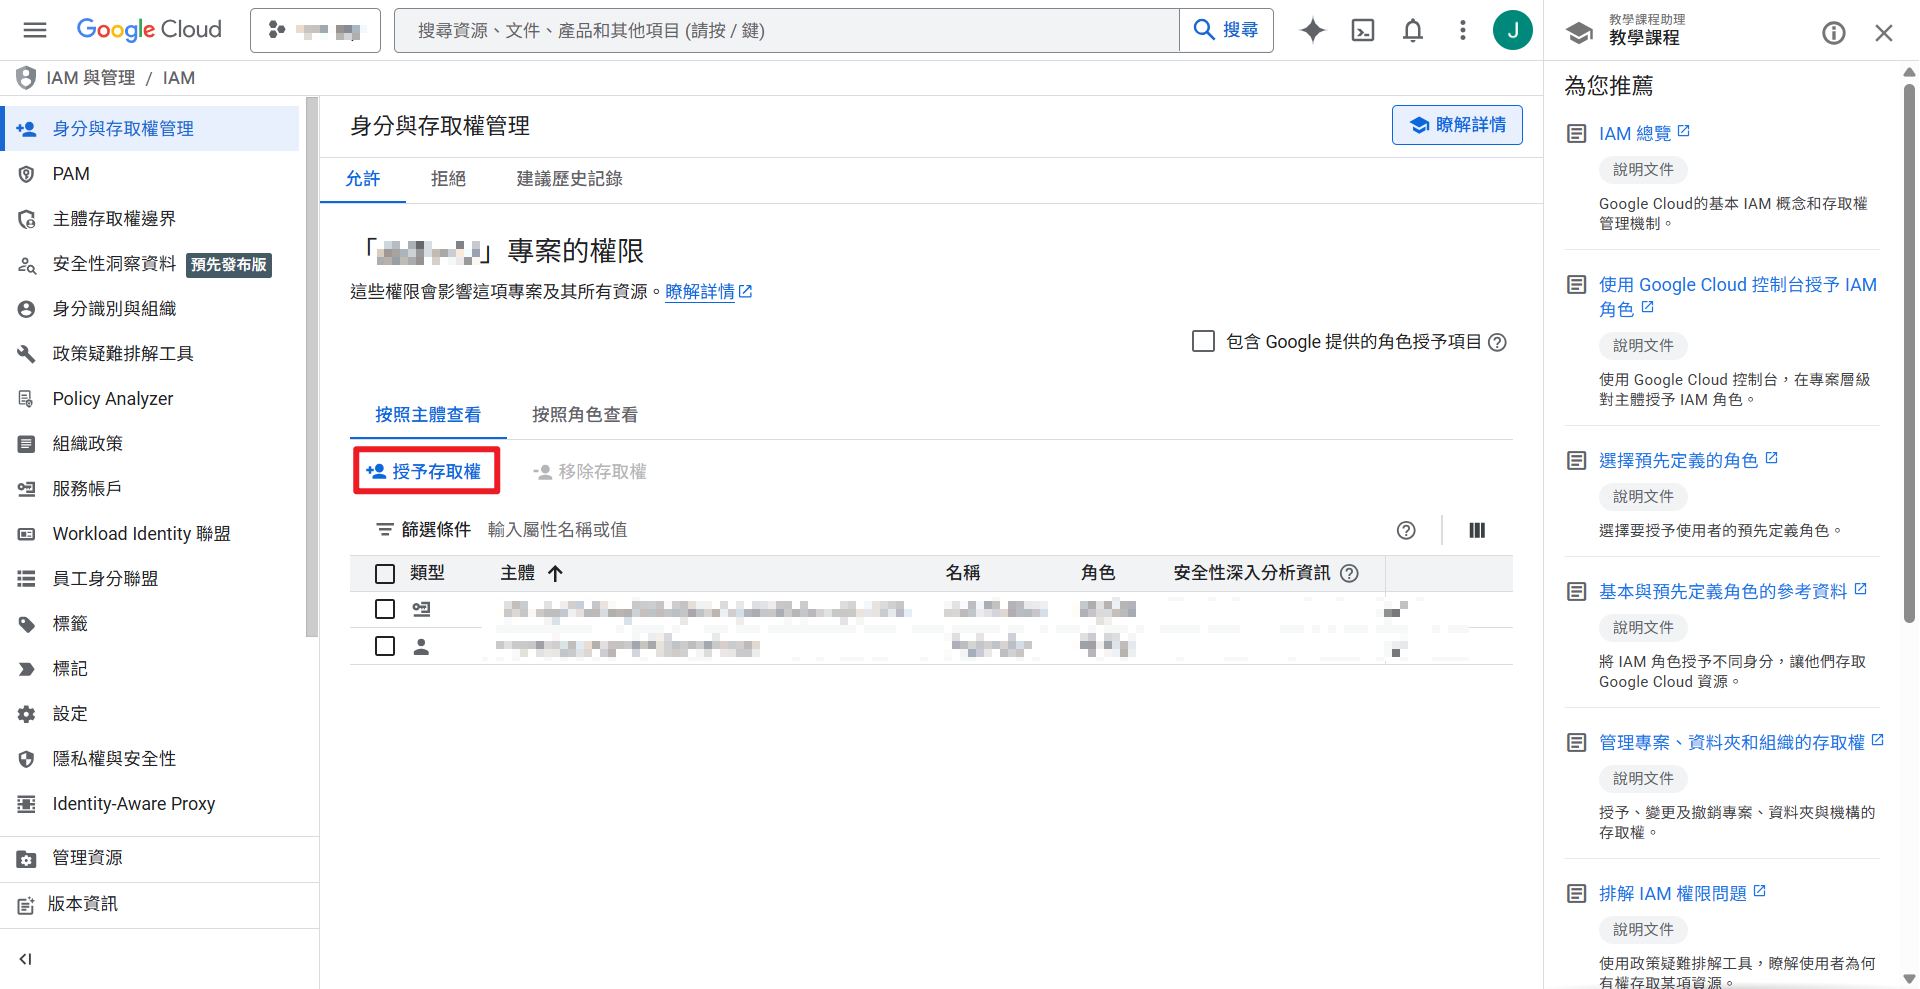This screenshot has width=1920, height=989.
Task: Collapse the left navigation sidebar
Action: [25, 958]
